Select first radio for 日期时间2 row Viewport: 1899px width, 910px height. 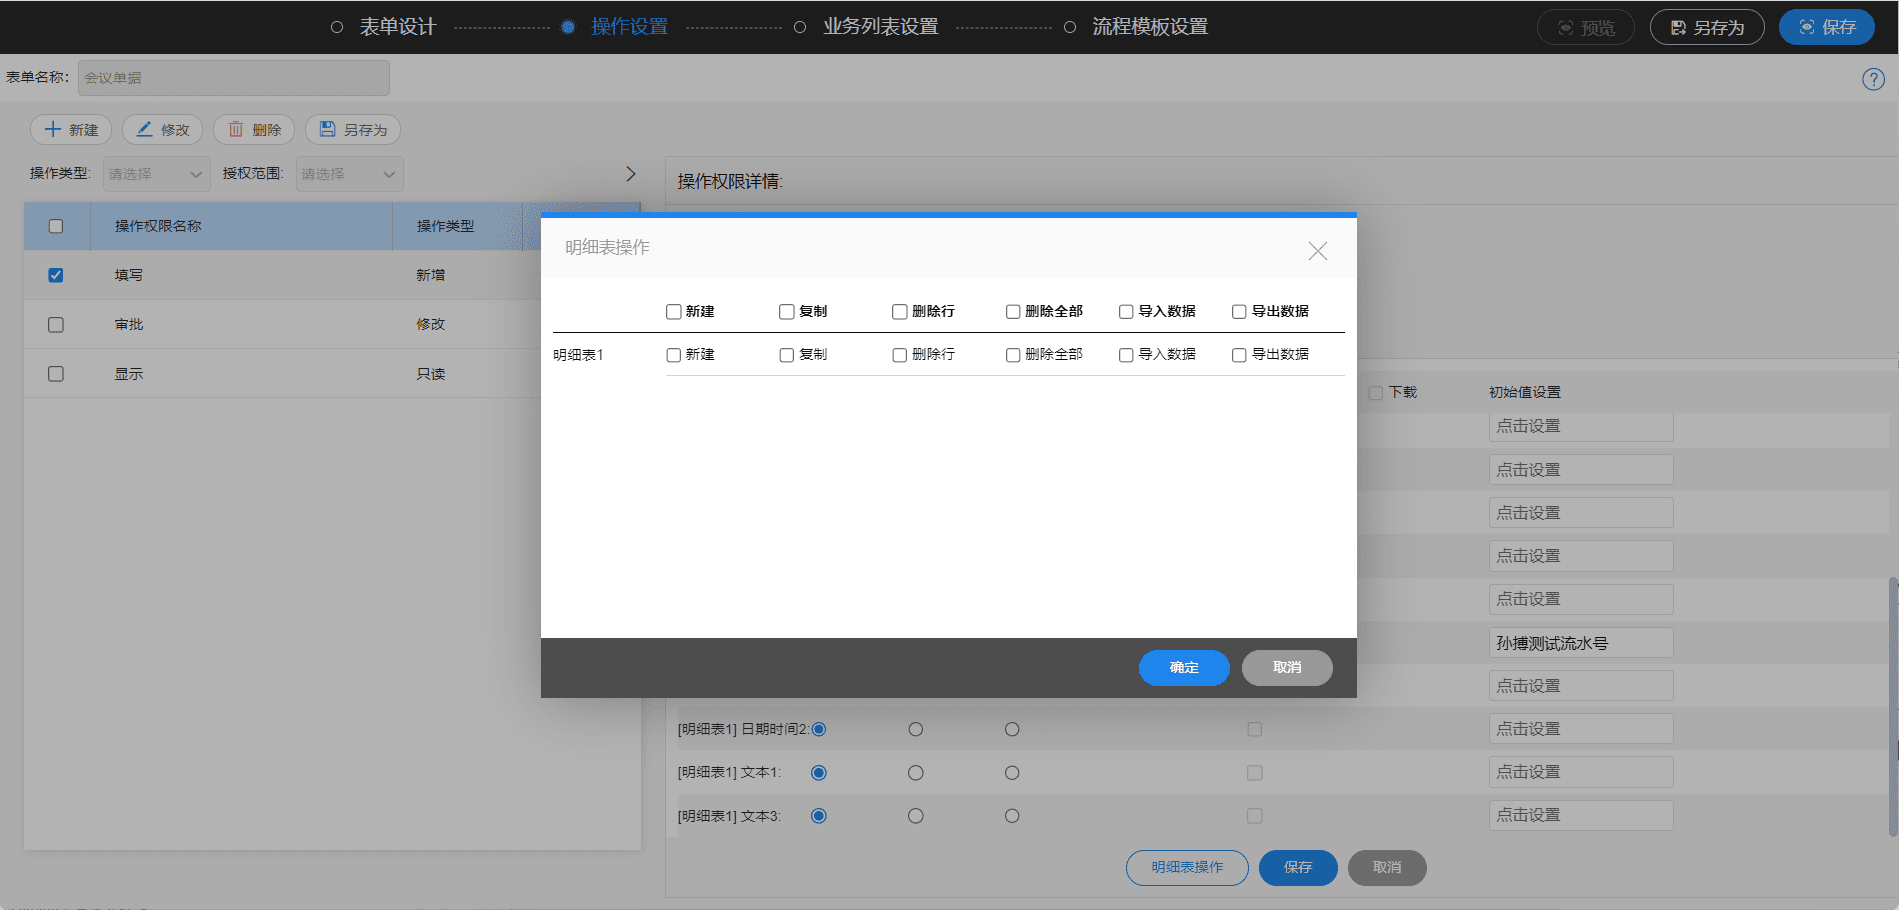coord(819,730)
